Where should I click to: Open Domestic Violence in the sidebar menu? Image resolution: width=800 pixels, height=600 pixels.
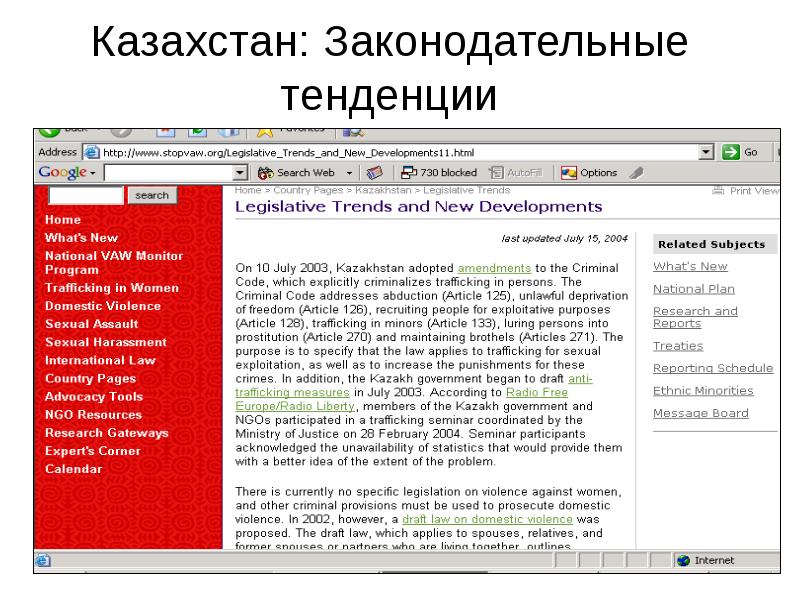tap(102, 306)
